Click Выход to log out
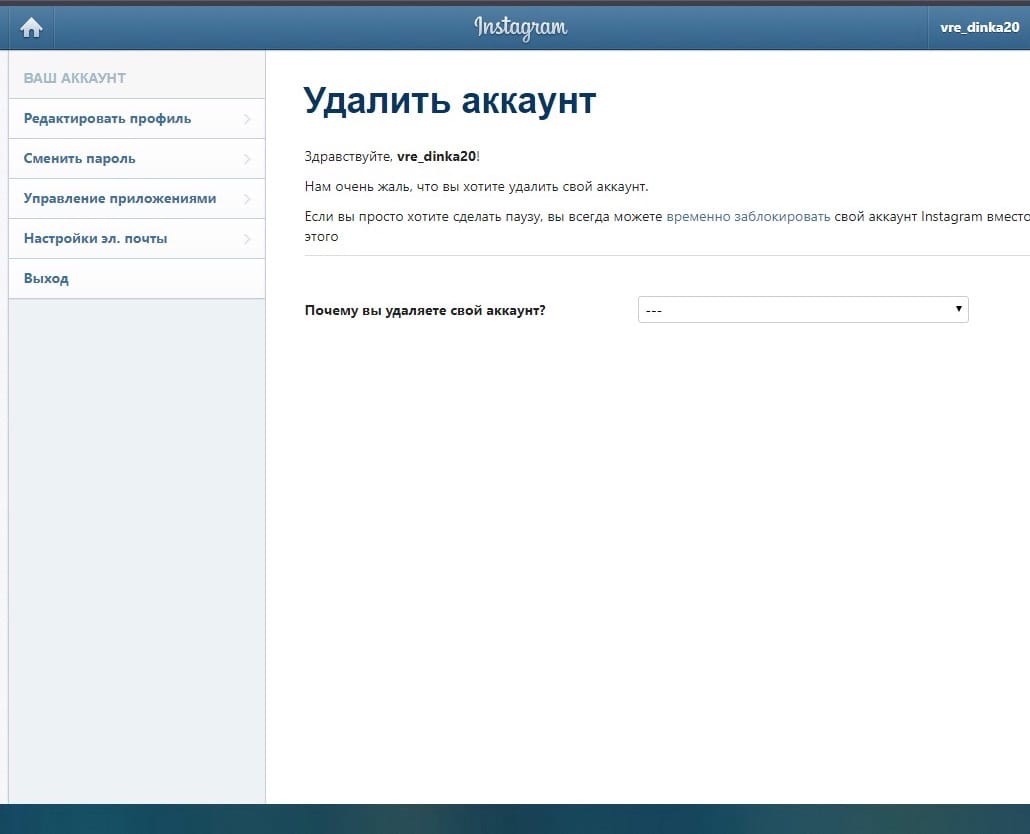Image resolution: width=1030 pixels, height=834 pixels. coord(137,278)
